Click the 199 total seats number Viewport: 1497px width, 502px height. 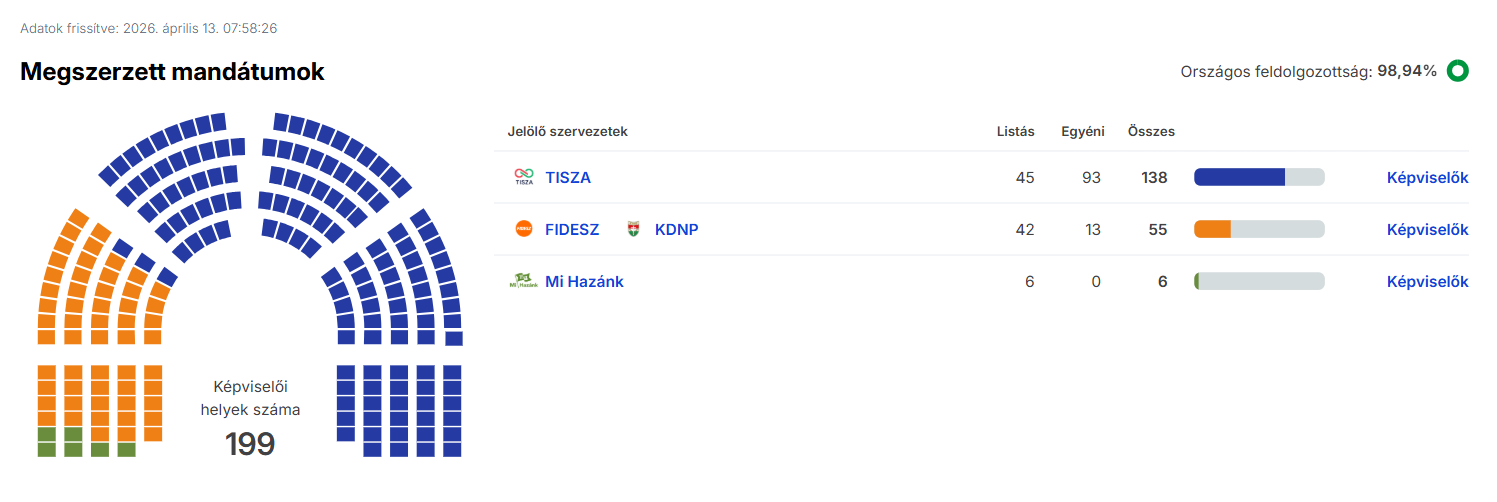(x=249, y=443)
